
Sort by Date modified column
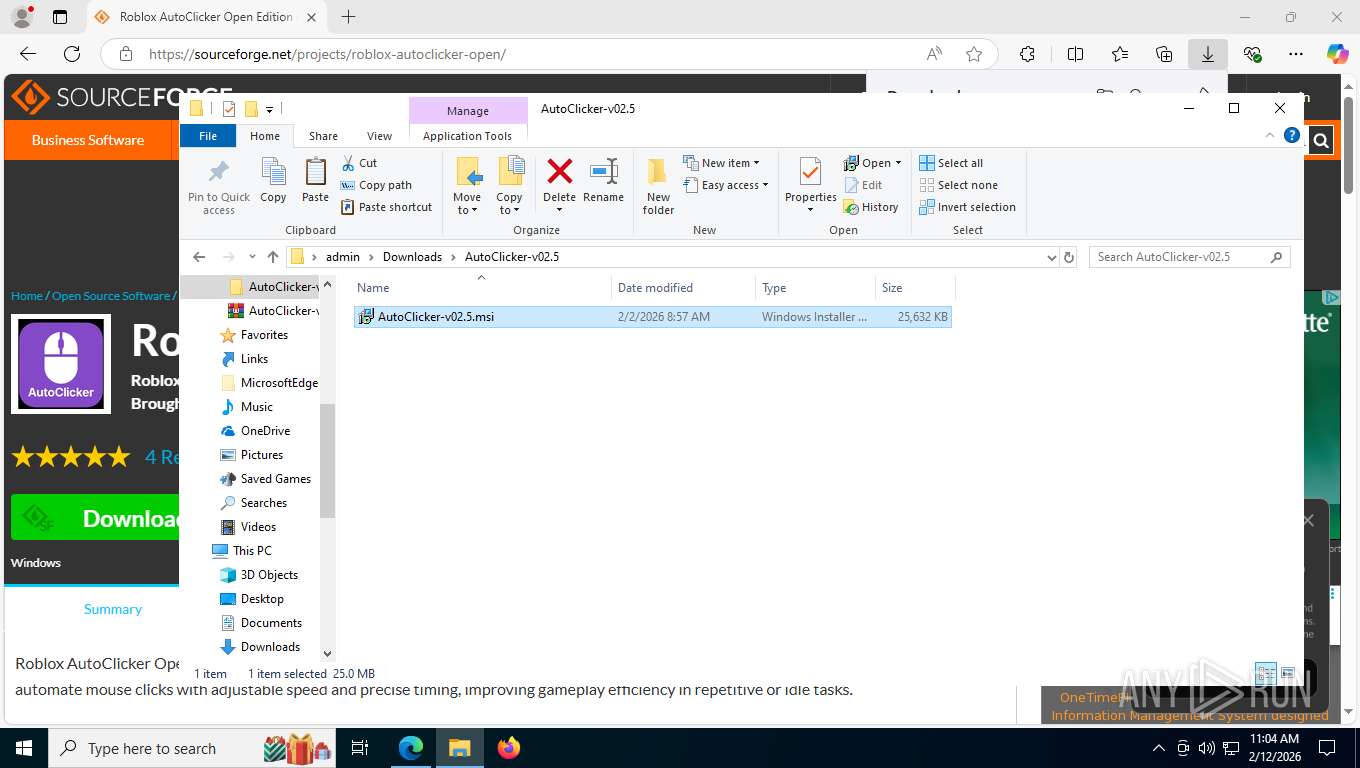pyautogui.click(x=683, y=287)
